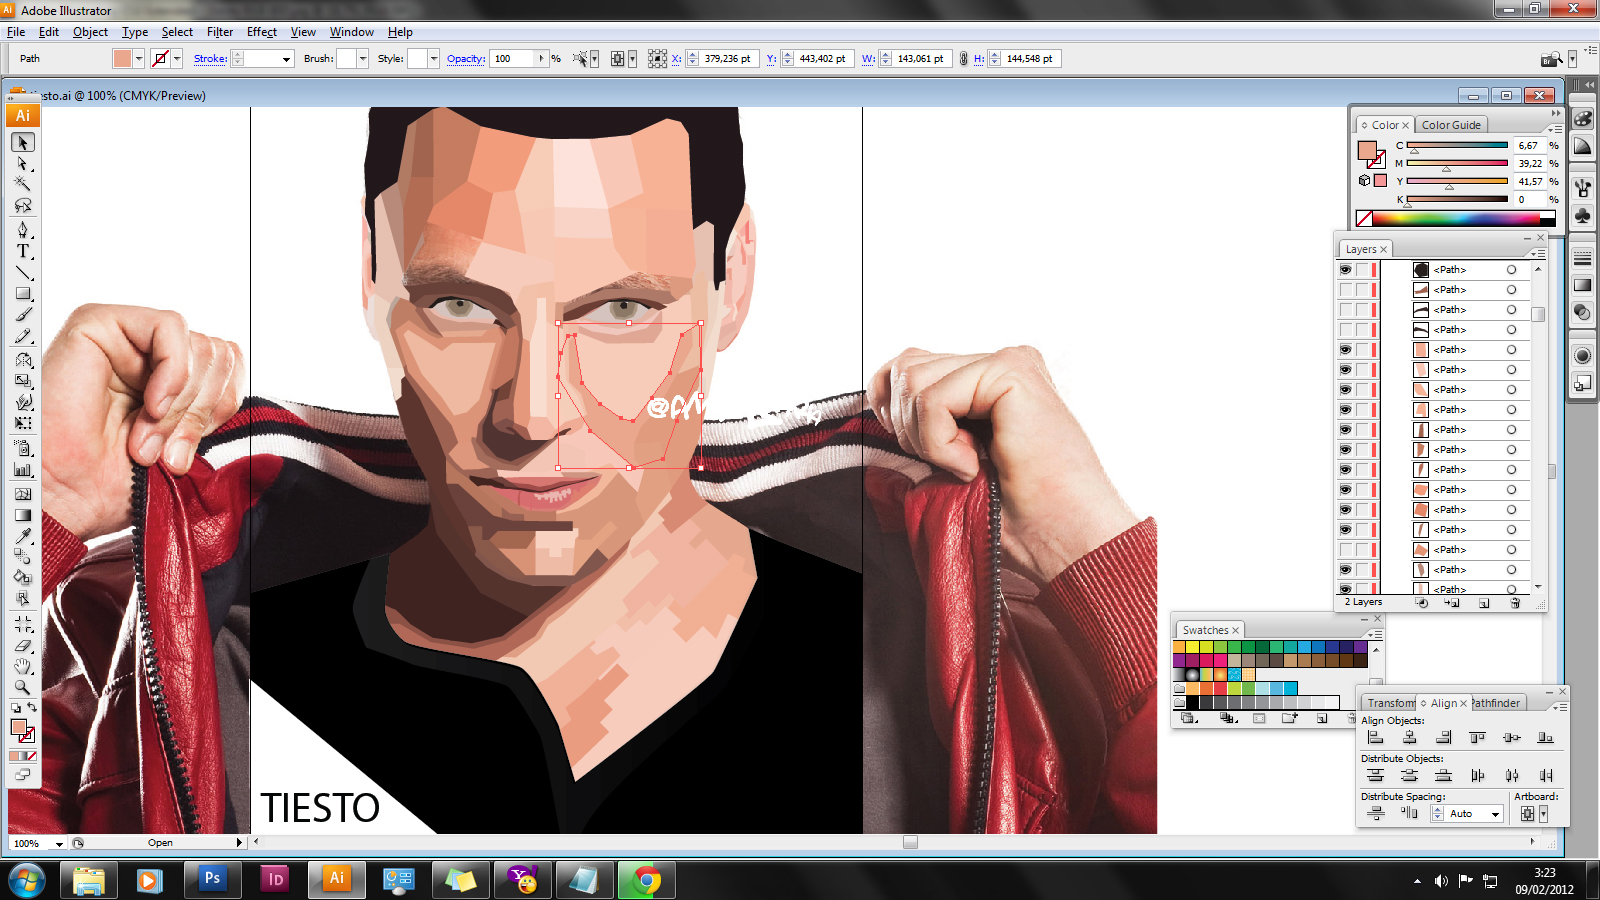Open the Artboard alignment dropdown arrow
This screenshot has width=1600, height=900.
[1544, 814]
